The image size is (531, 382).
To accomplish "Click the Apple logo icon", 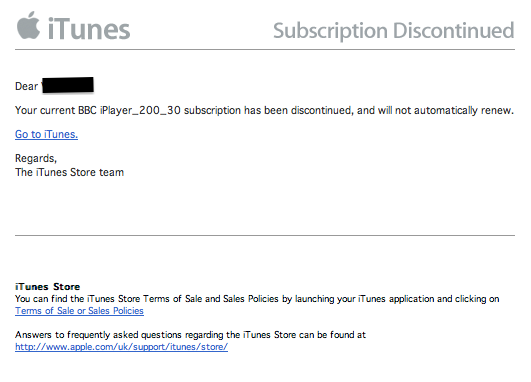I will click(28, 25).
